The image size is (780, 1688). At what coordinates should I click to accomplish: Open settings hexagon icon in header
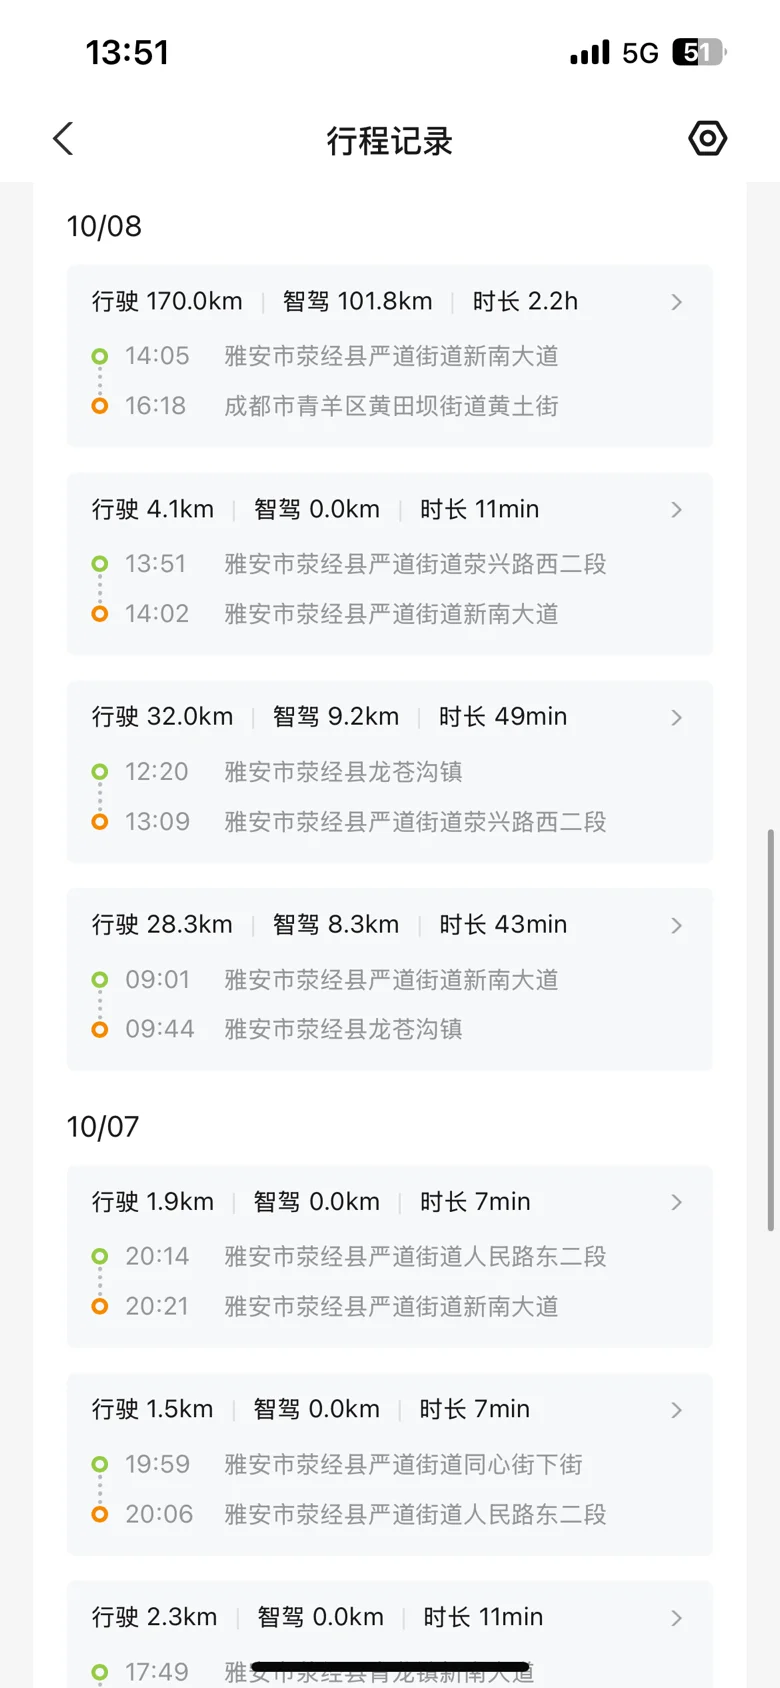(x=707, y=138)
